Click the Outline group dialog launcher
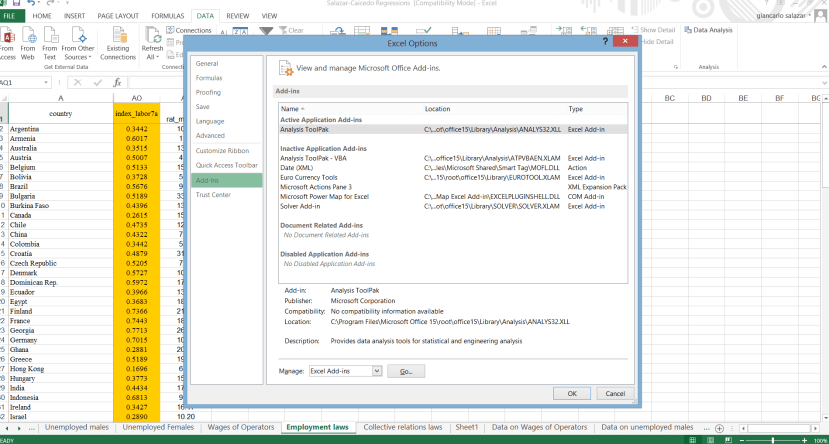This screenshot has height=444, width=829. [676, 68]
